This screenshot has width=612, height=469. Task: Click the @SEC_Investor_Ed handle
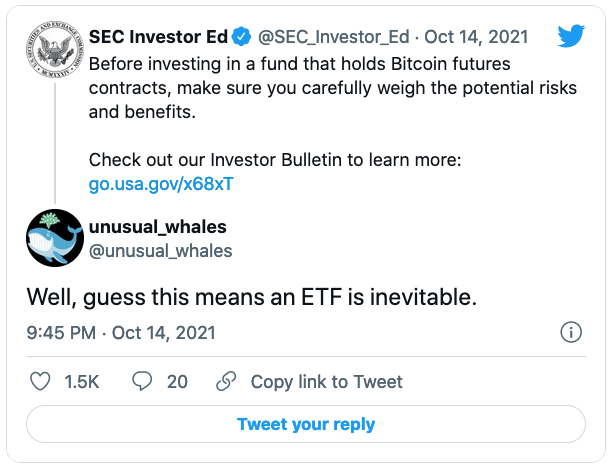(x=335, y=38)
